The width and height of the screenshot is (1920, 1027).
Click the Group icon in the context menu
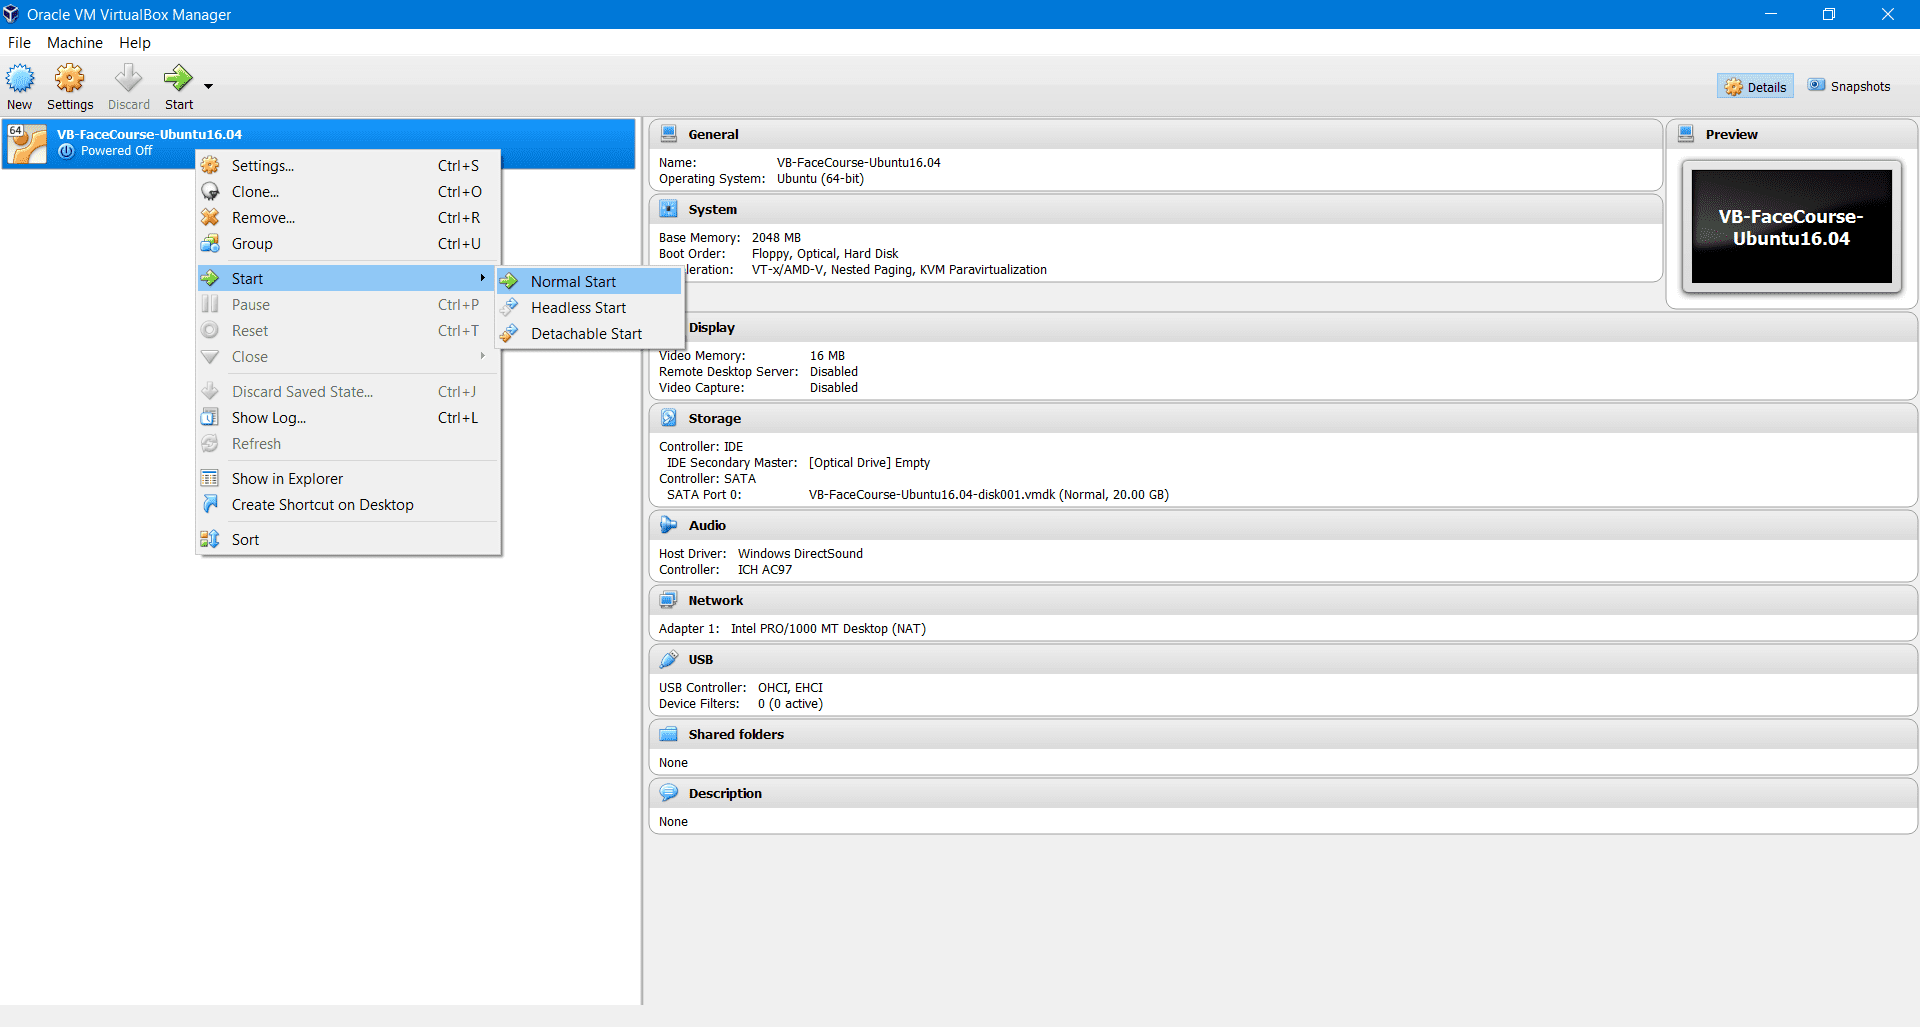[x=210, y=243]
